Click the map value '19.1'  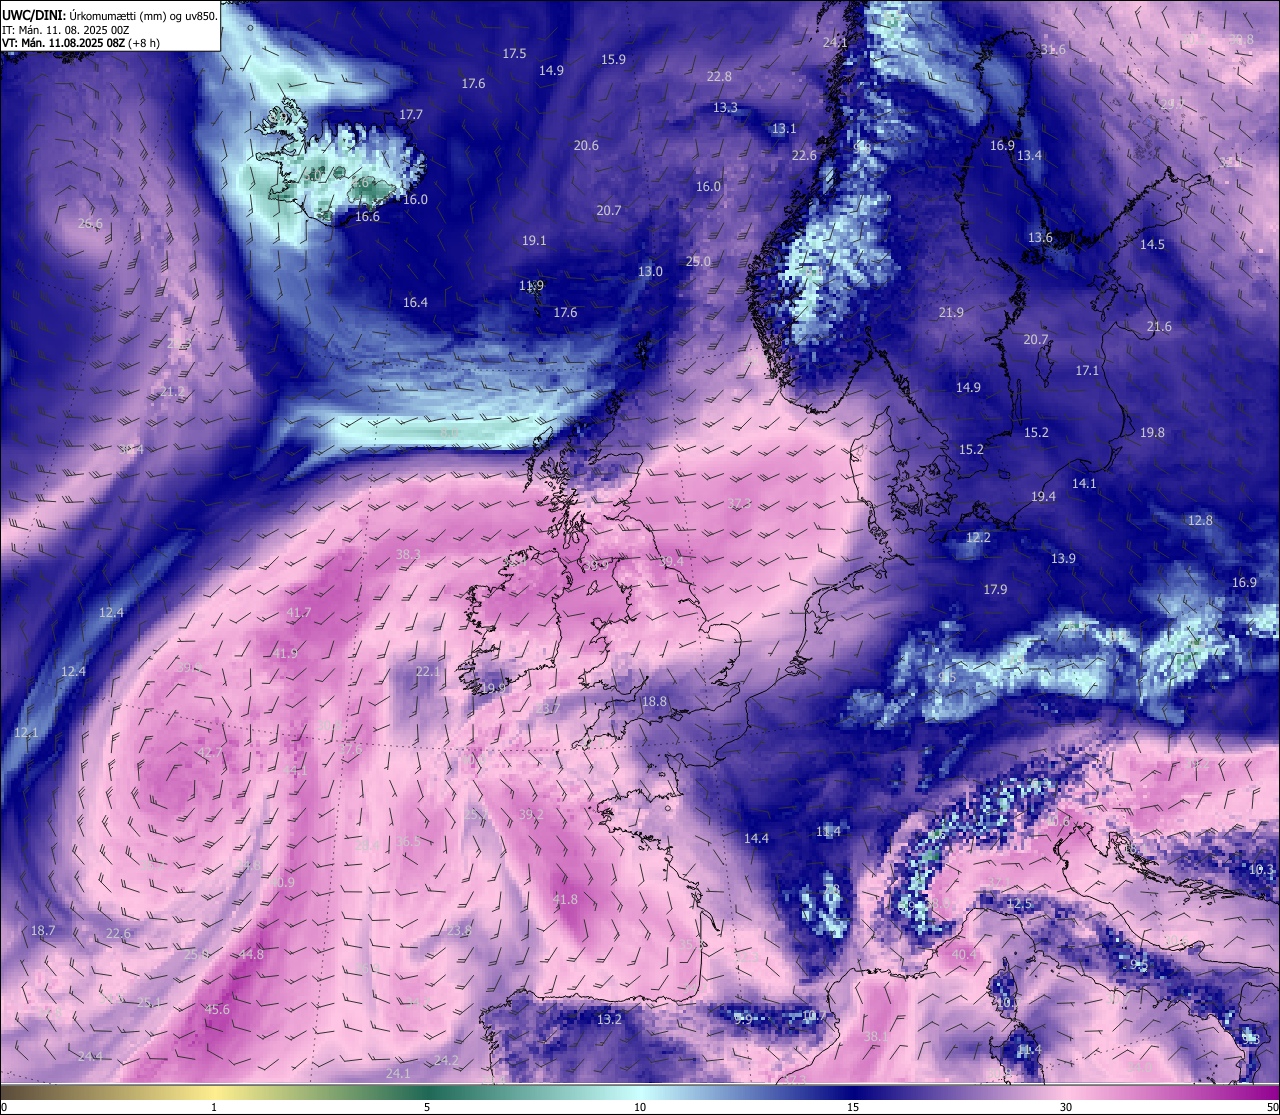(x=534, y=241)
